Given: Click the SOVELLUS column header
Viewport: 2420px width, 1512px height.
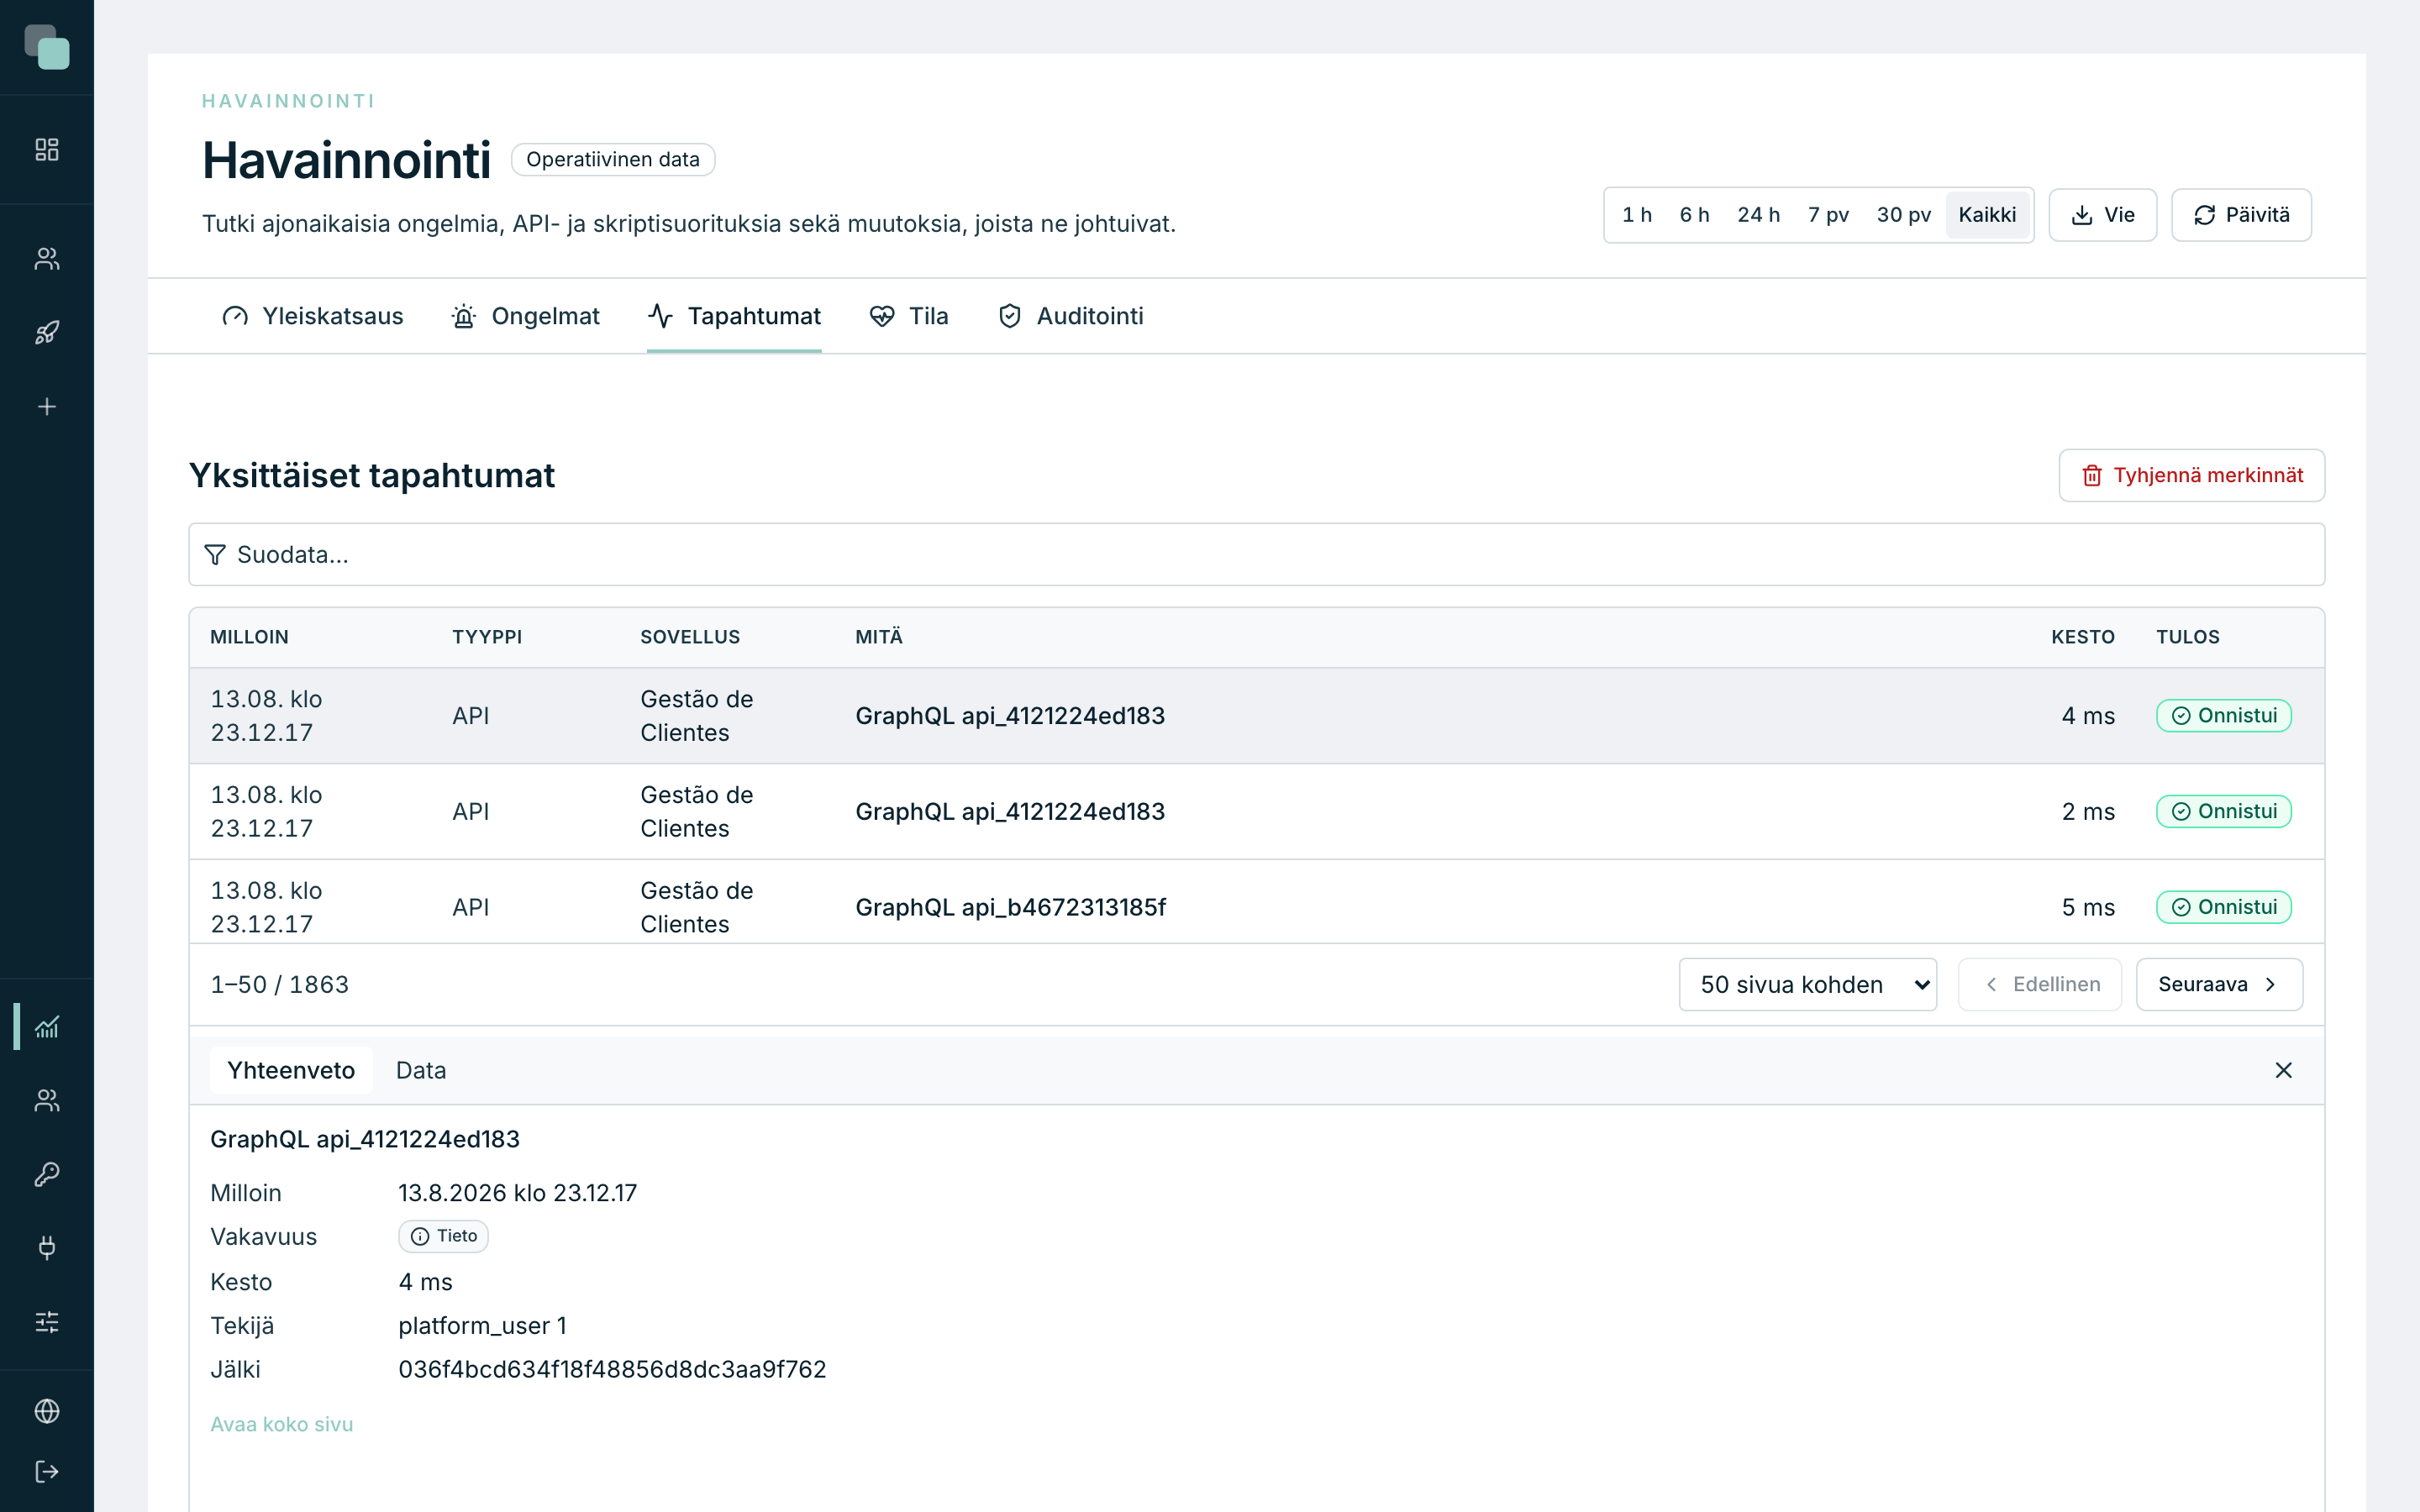Looking at the screenshot, I should click(x=690, y=637).
